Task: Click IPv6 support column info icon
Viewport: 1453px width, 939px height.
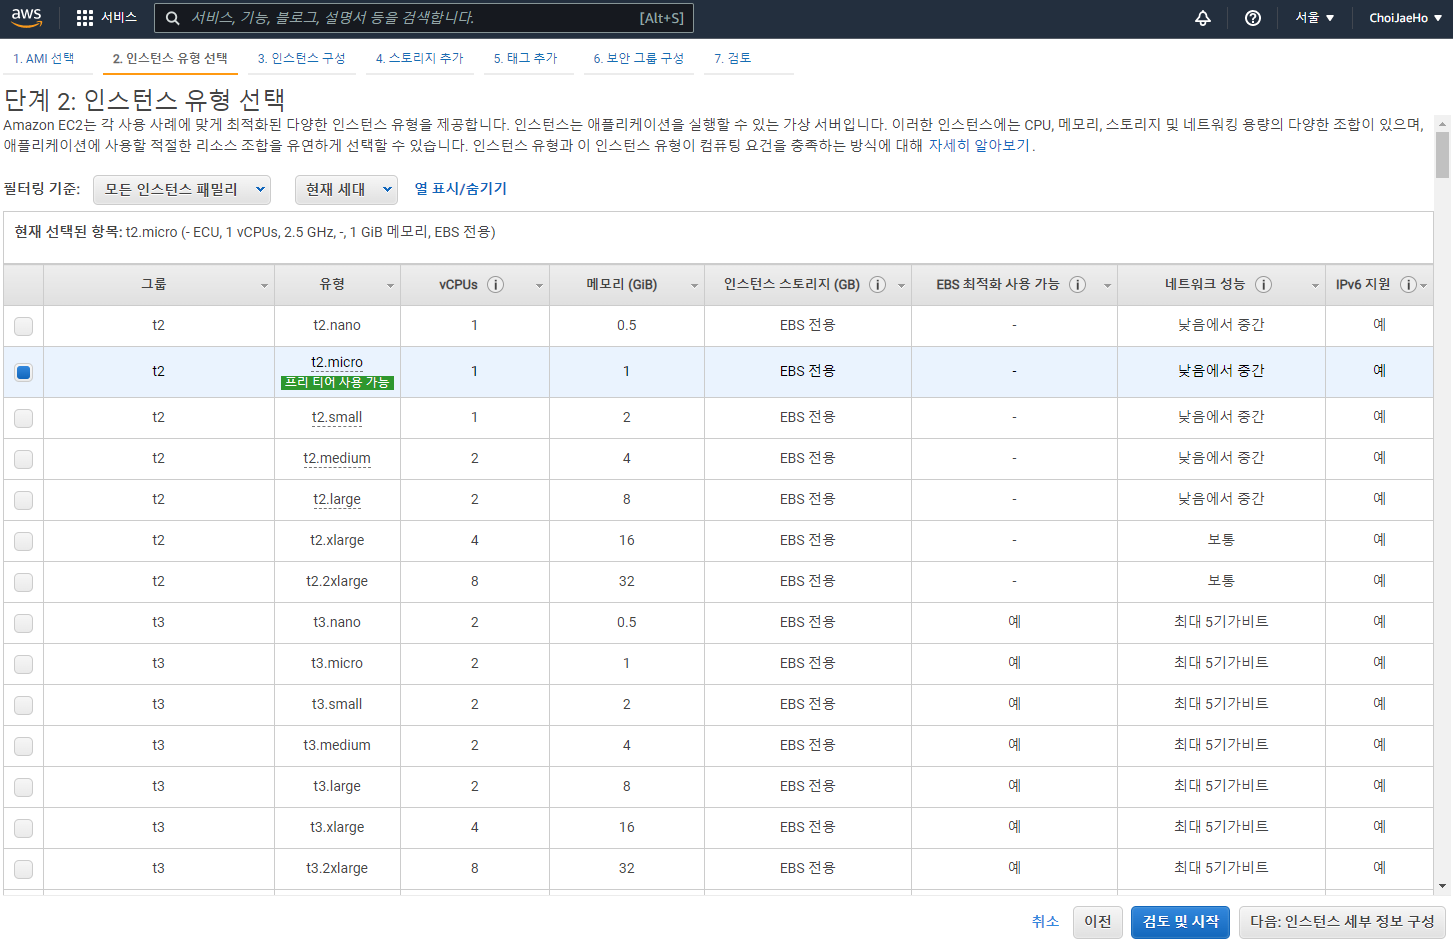Action: tap(1408, 285)
